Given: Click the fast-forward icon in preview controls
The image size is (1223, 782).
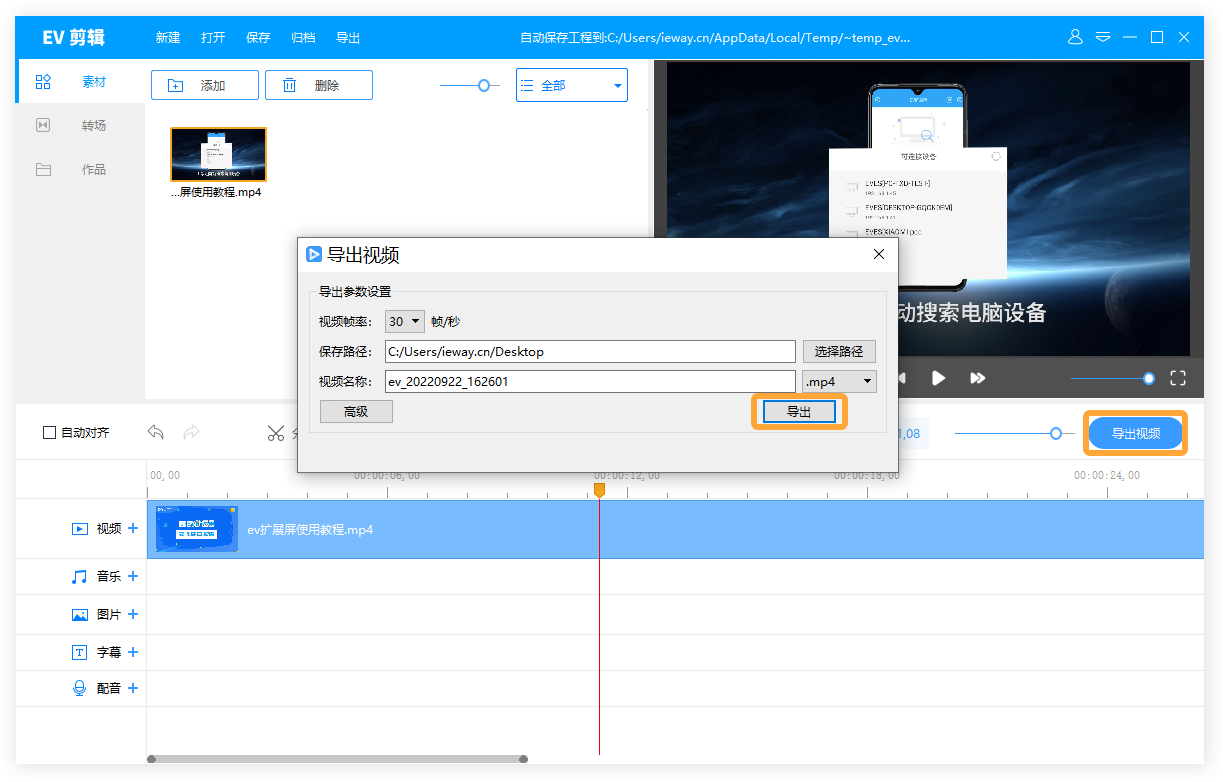Looking at the screenshot, I should pos(978,378).
